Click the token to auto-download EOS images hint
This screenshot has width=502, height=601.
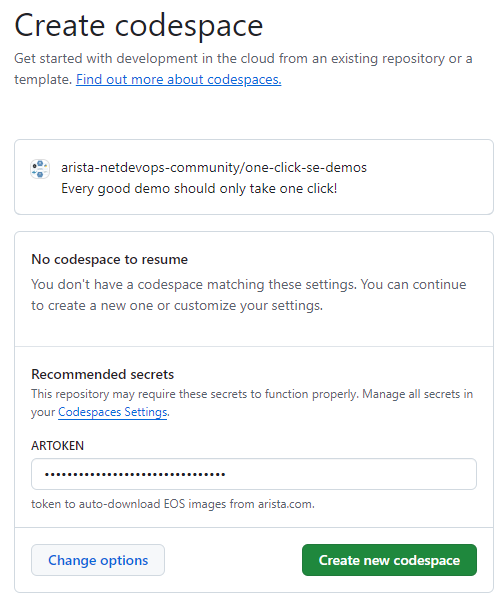pos(173,504)
